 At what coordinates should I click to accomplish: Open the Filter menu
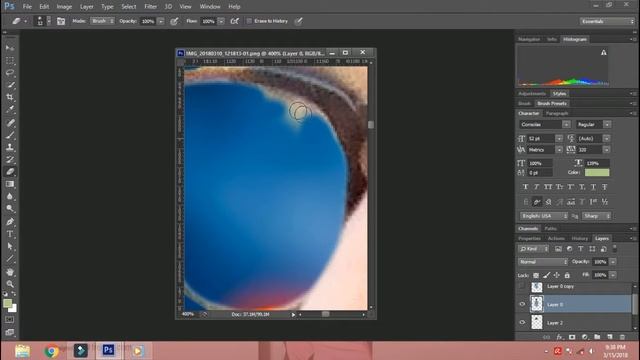click(x=150, y=7)
